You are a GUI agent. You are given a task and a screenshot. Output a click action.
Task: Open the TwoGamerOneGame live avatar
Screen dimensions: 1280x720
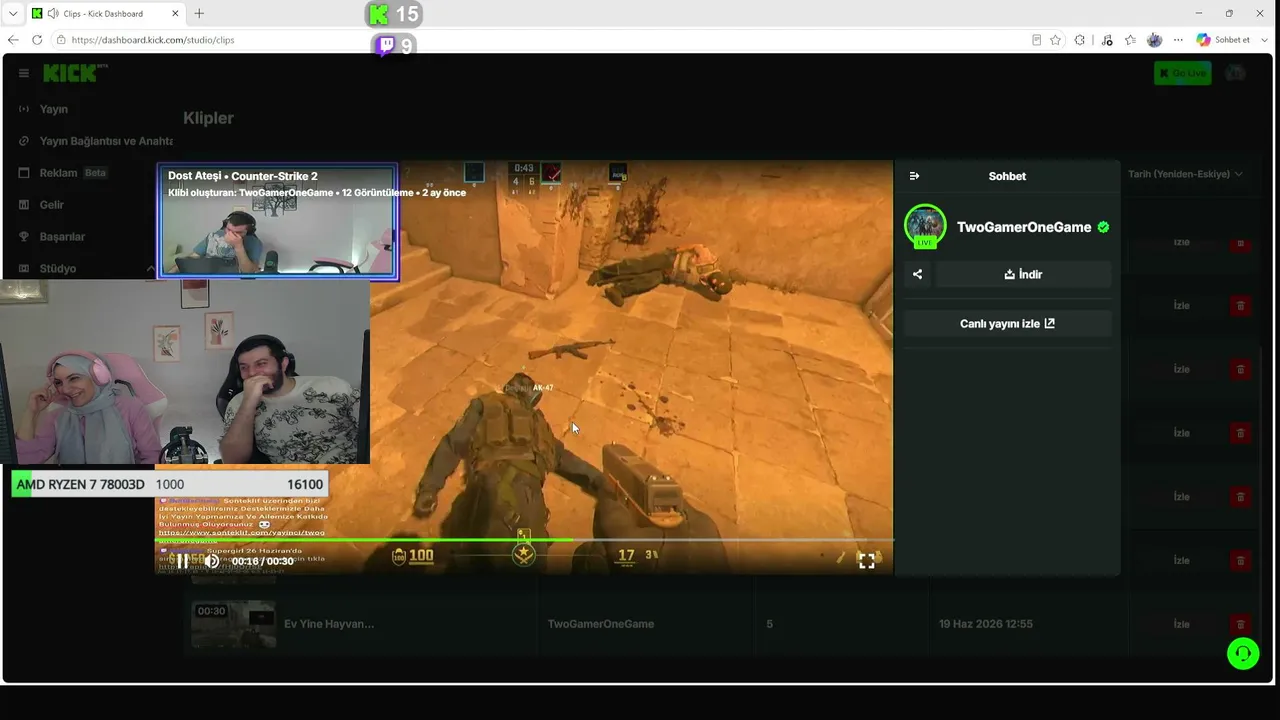pyautogui.click(x=925, y=226)
